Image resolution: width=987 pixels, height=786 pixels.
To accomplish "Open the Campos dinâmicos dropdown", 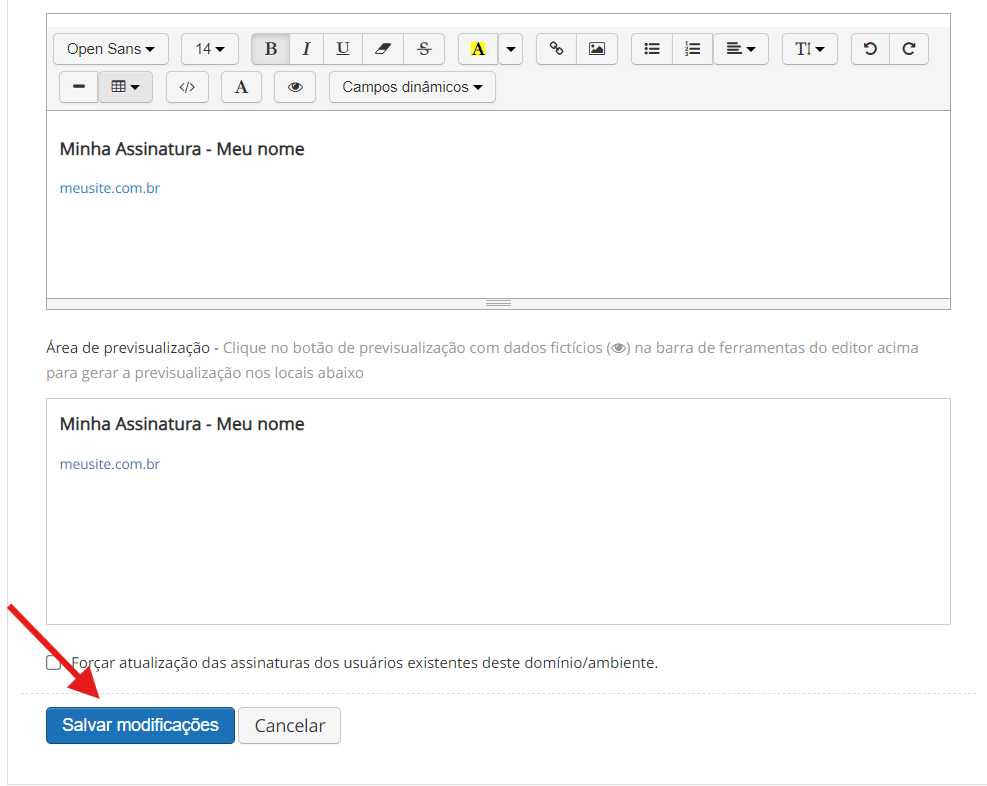I will tap(412, 87).
